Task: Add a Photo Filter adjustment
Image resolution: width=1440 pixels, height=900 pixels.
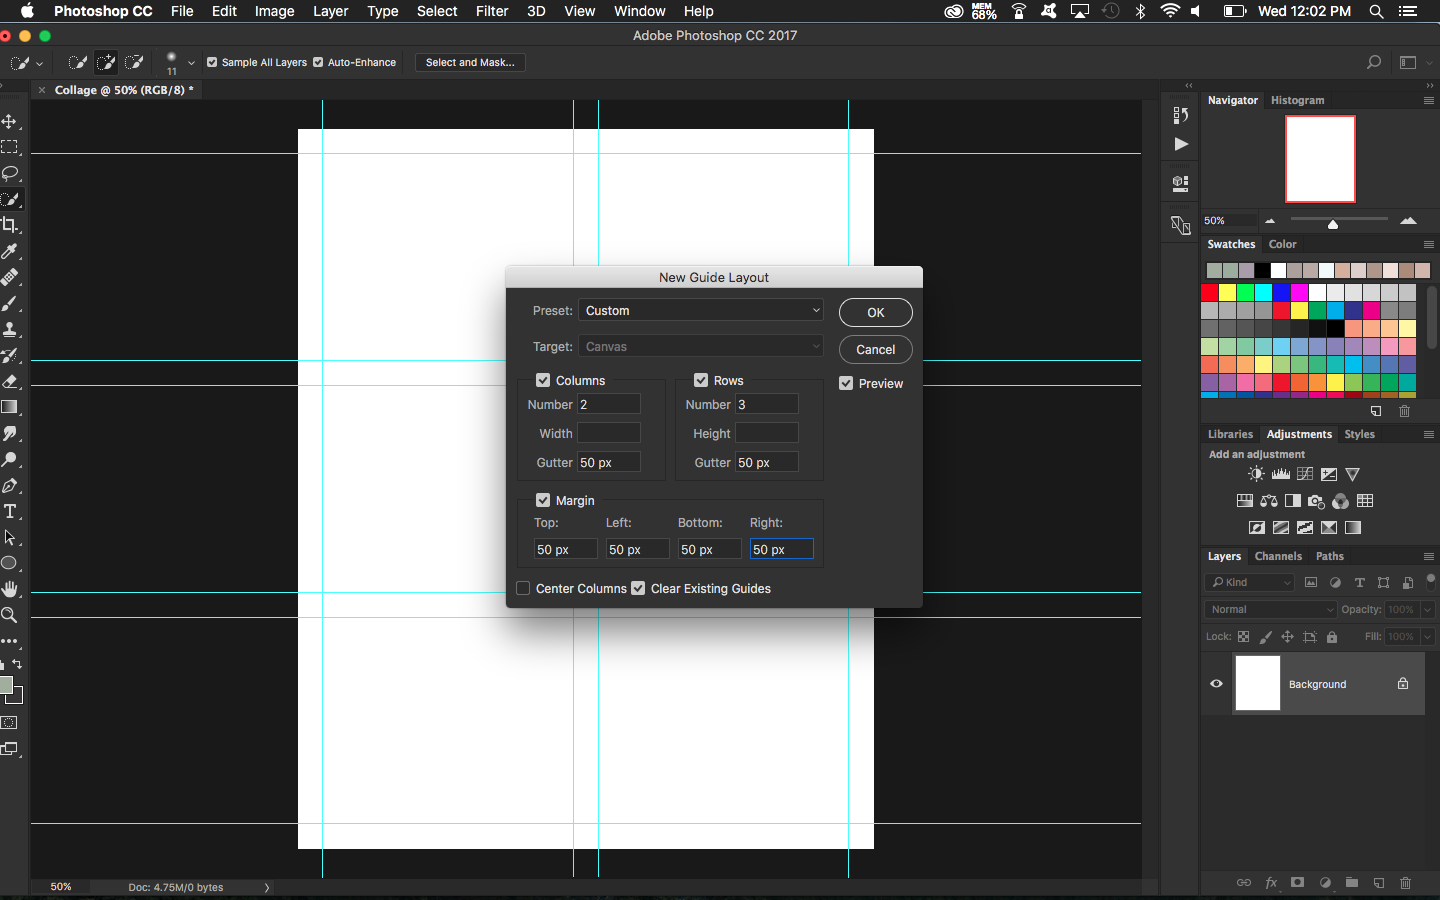Action: [x=1317, y=501]
